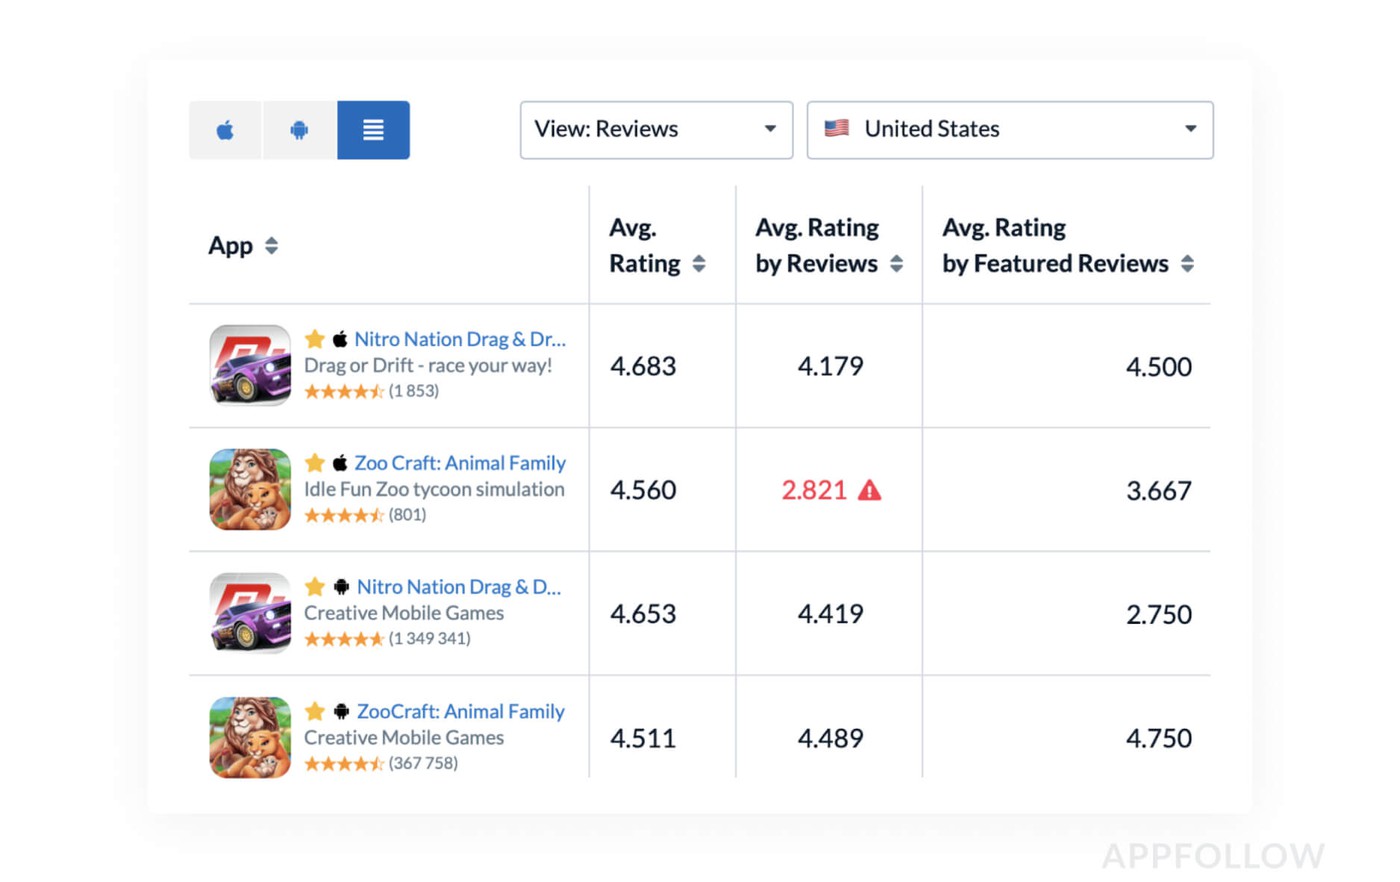Click the iOS Nitro Nation app thumbnail
Viewport: 1400px width, 882px height.
[x=250, y=365]
